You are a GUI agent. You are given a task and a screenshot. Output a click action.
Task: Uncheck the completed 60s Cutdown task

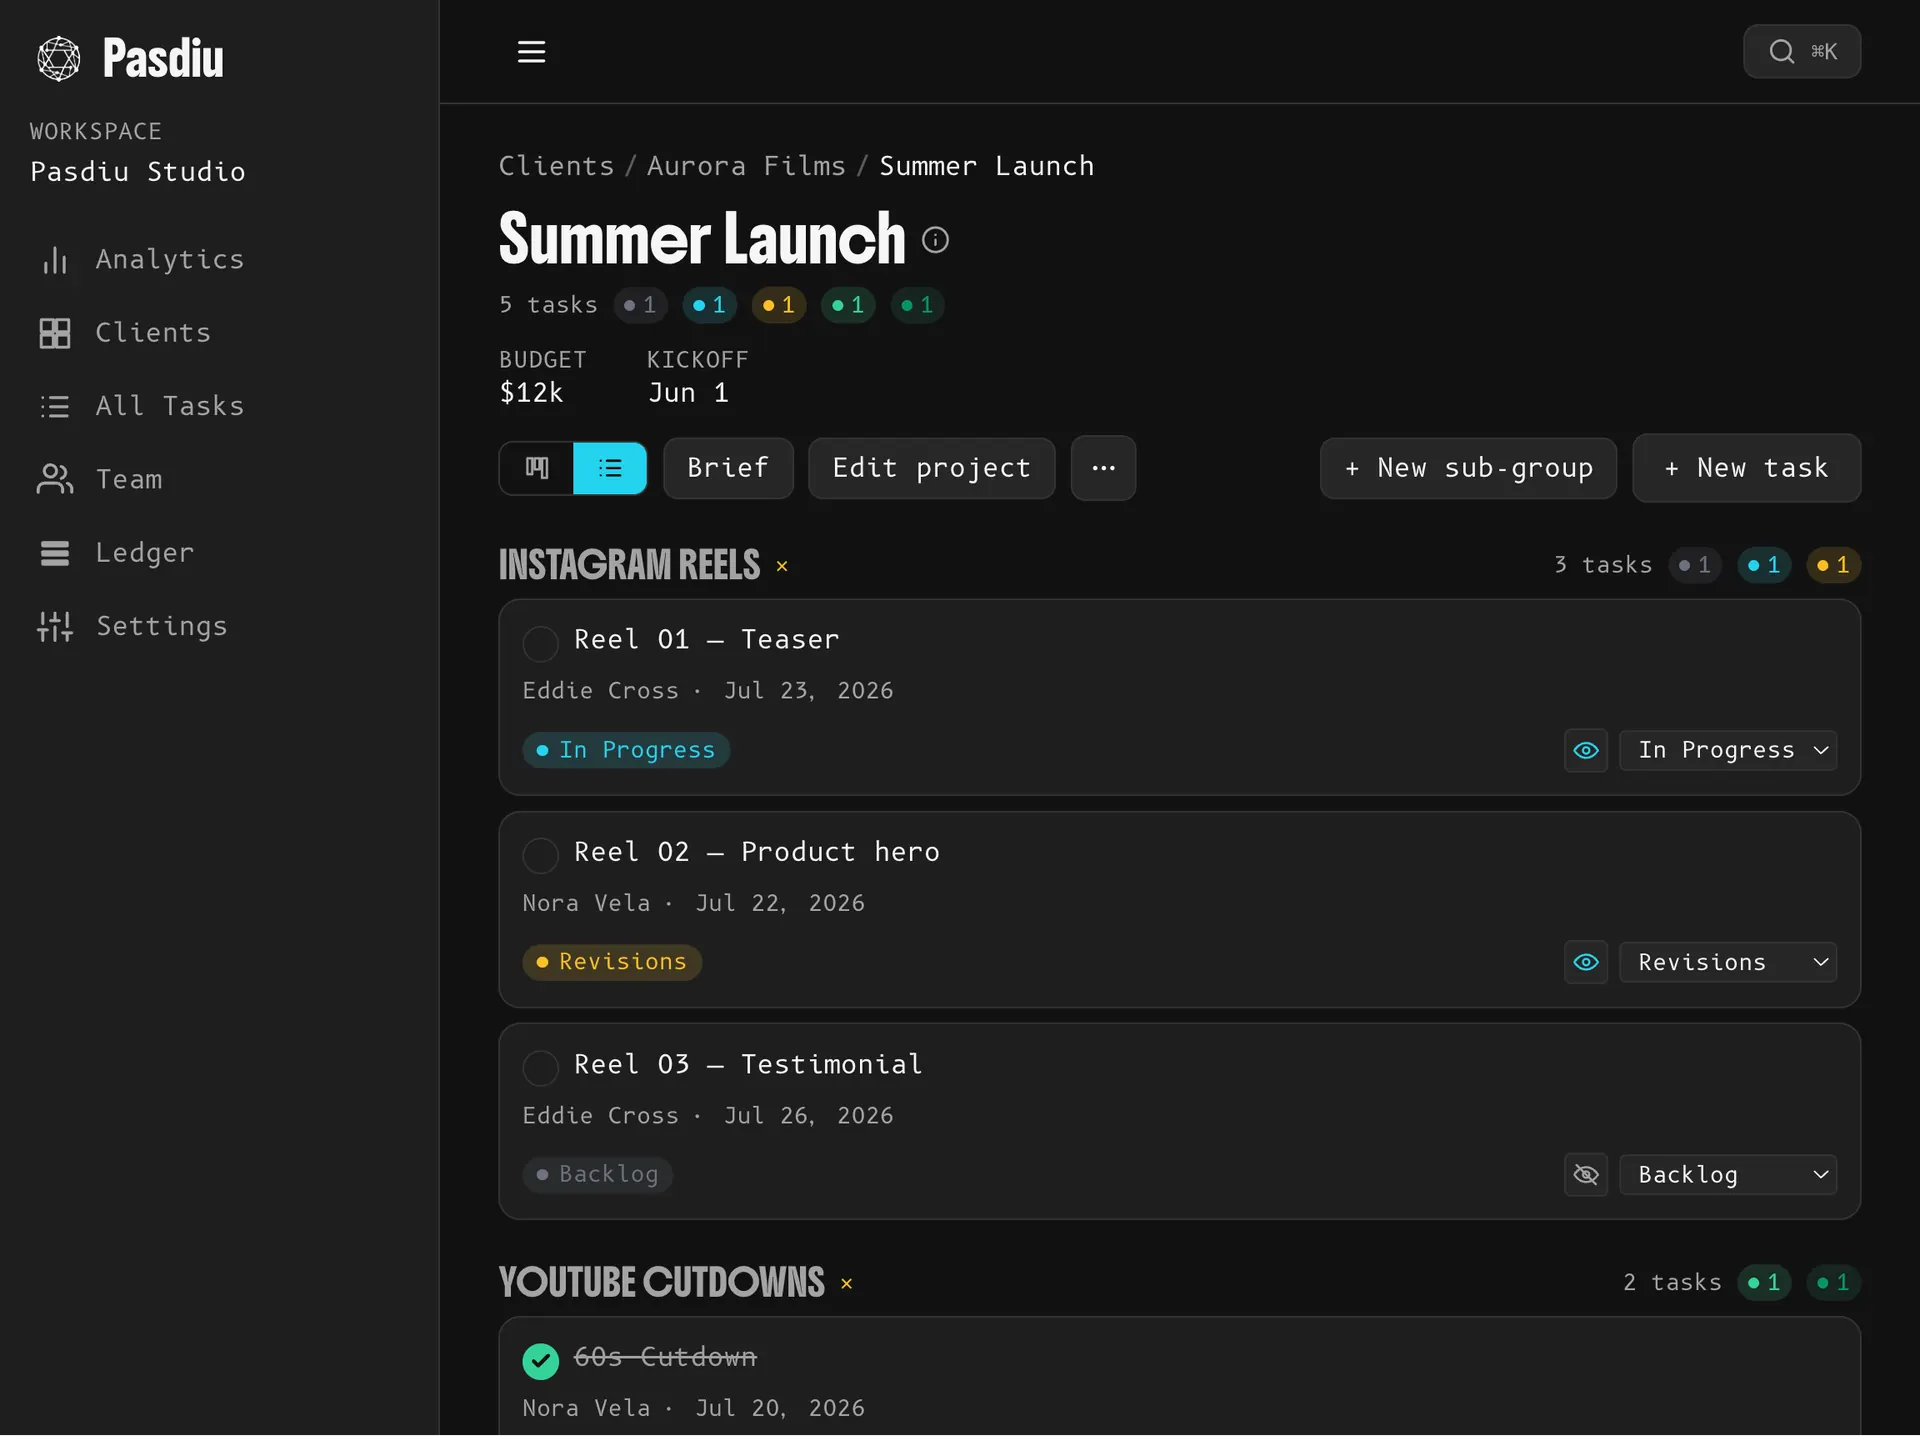pos(541,1360)
